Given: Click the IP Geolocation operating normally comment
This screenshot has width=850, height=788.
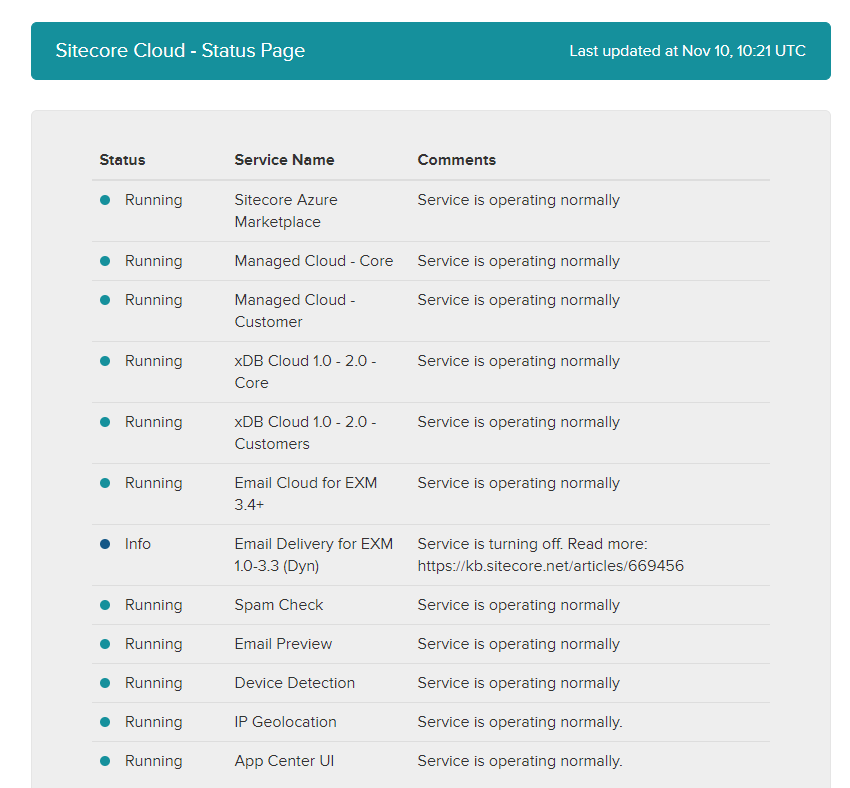Looking at the screenshot, I should [520, 722].
